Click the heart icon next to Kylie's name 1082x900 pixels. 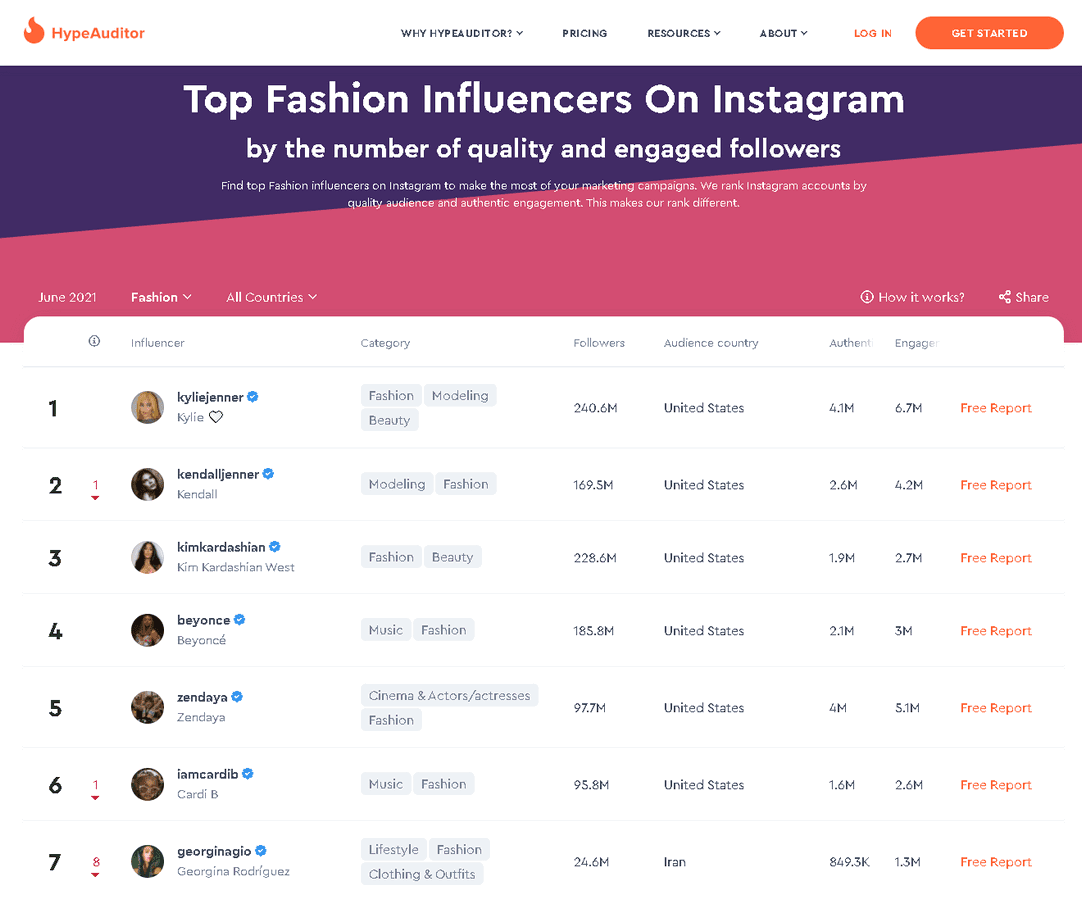coord(218,418)
